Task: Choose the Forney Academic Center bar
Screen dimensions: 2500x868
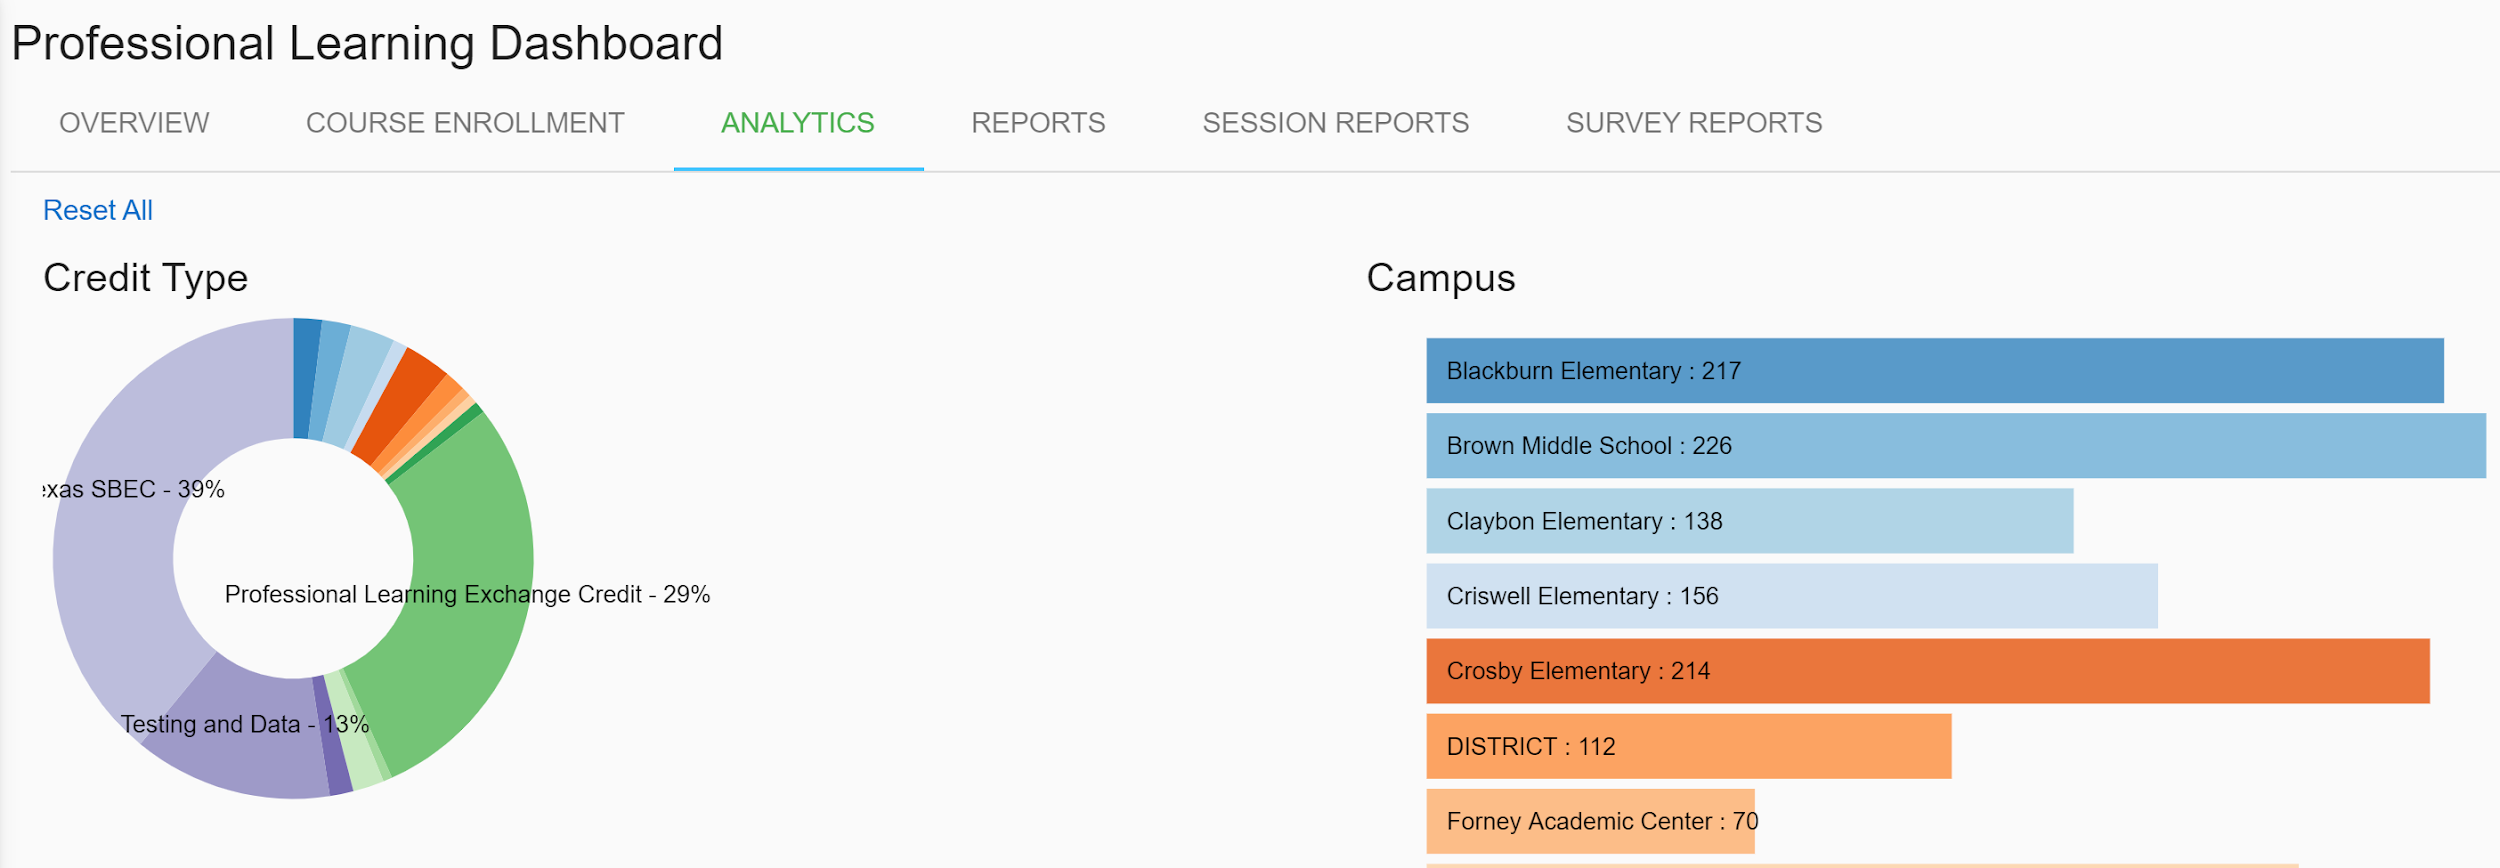Action: (x=1590, y=821)
